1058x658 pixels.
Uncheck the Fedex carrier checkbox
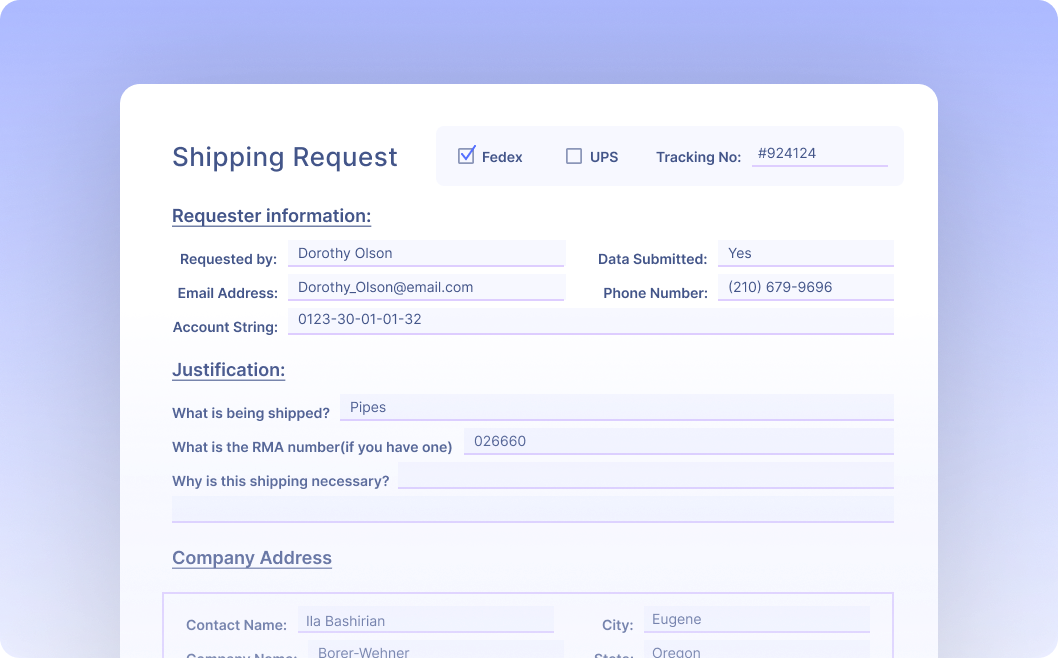(466, 155)
